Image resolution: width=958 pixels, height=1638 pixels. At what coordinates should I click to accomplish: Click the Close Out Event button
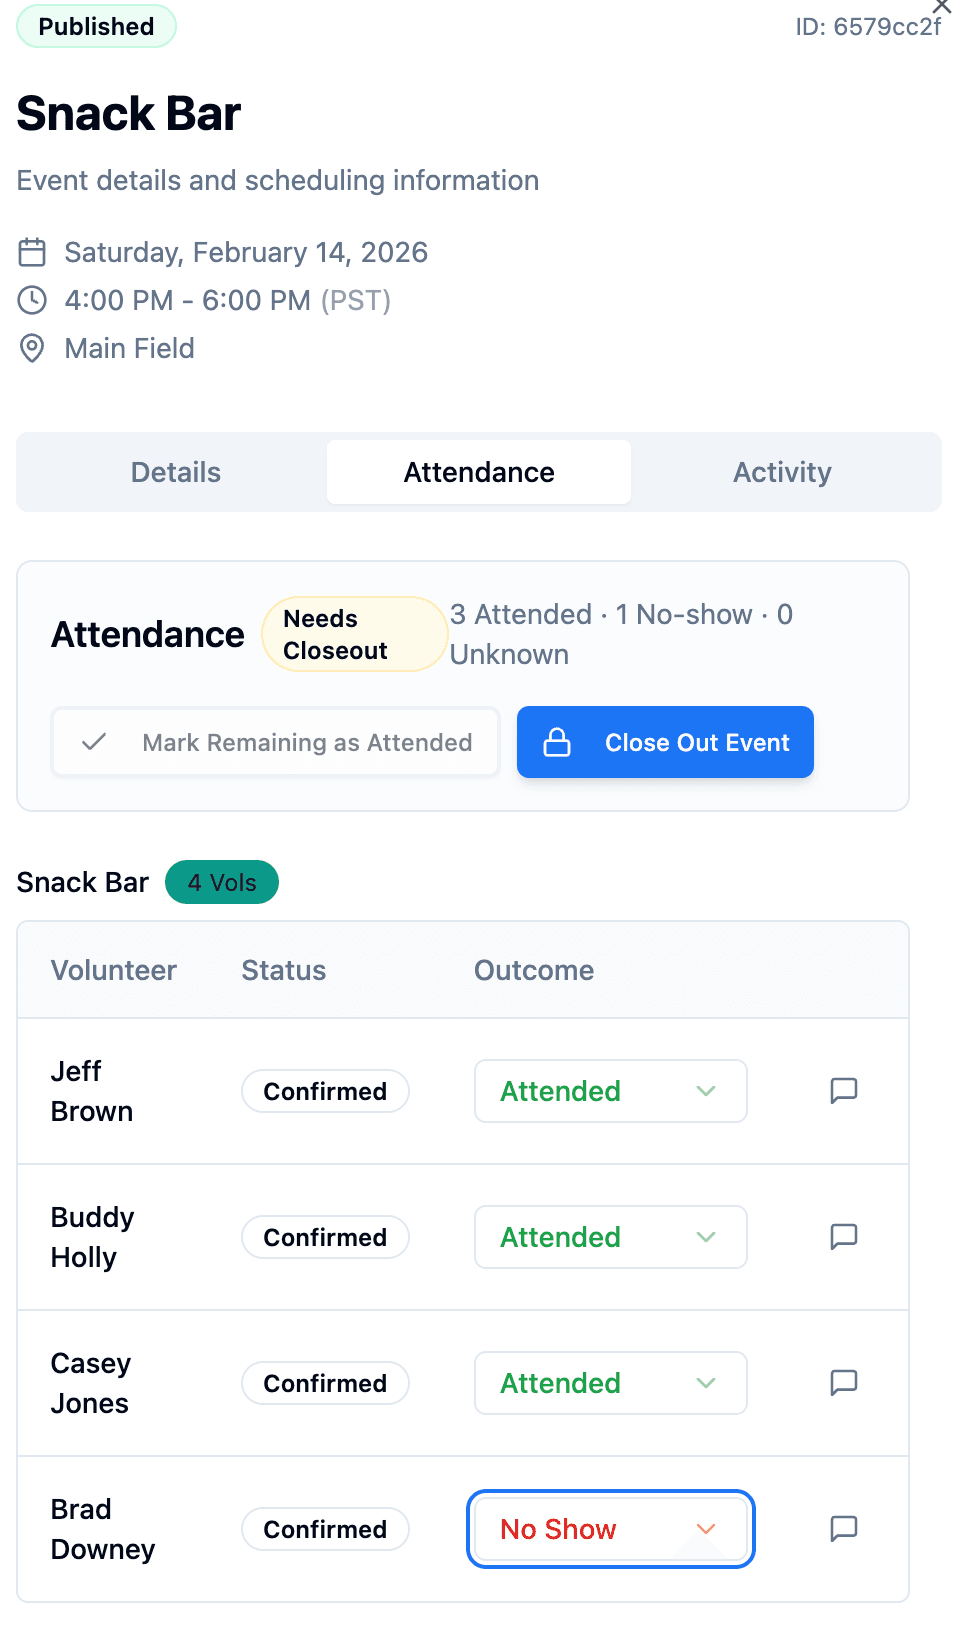coord(665,742)
